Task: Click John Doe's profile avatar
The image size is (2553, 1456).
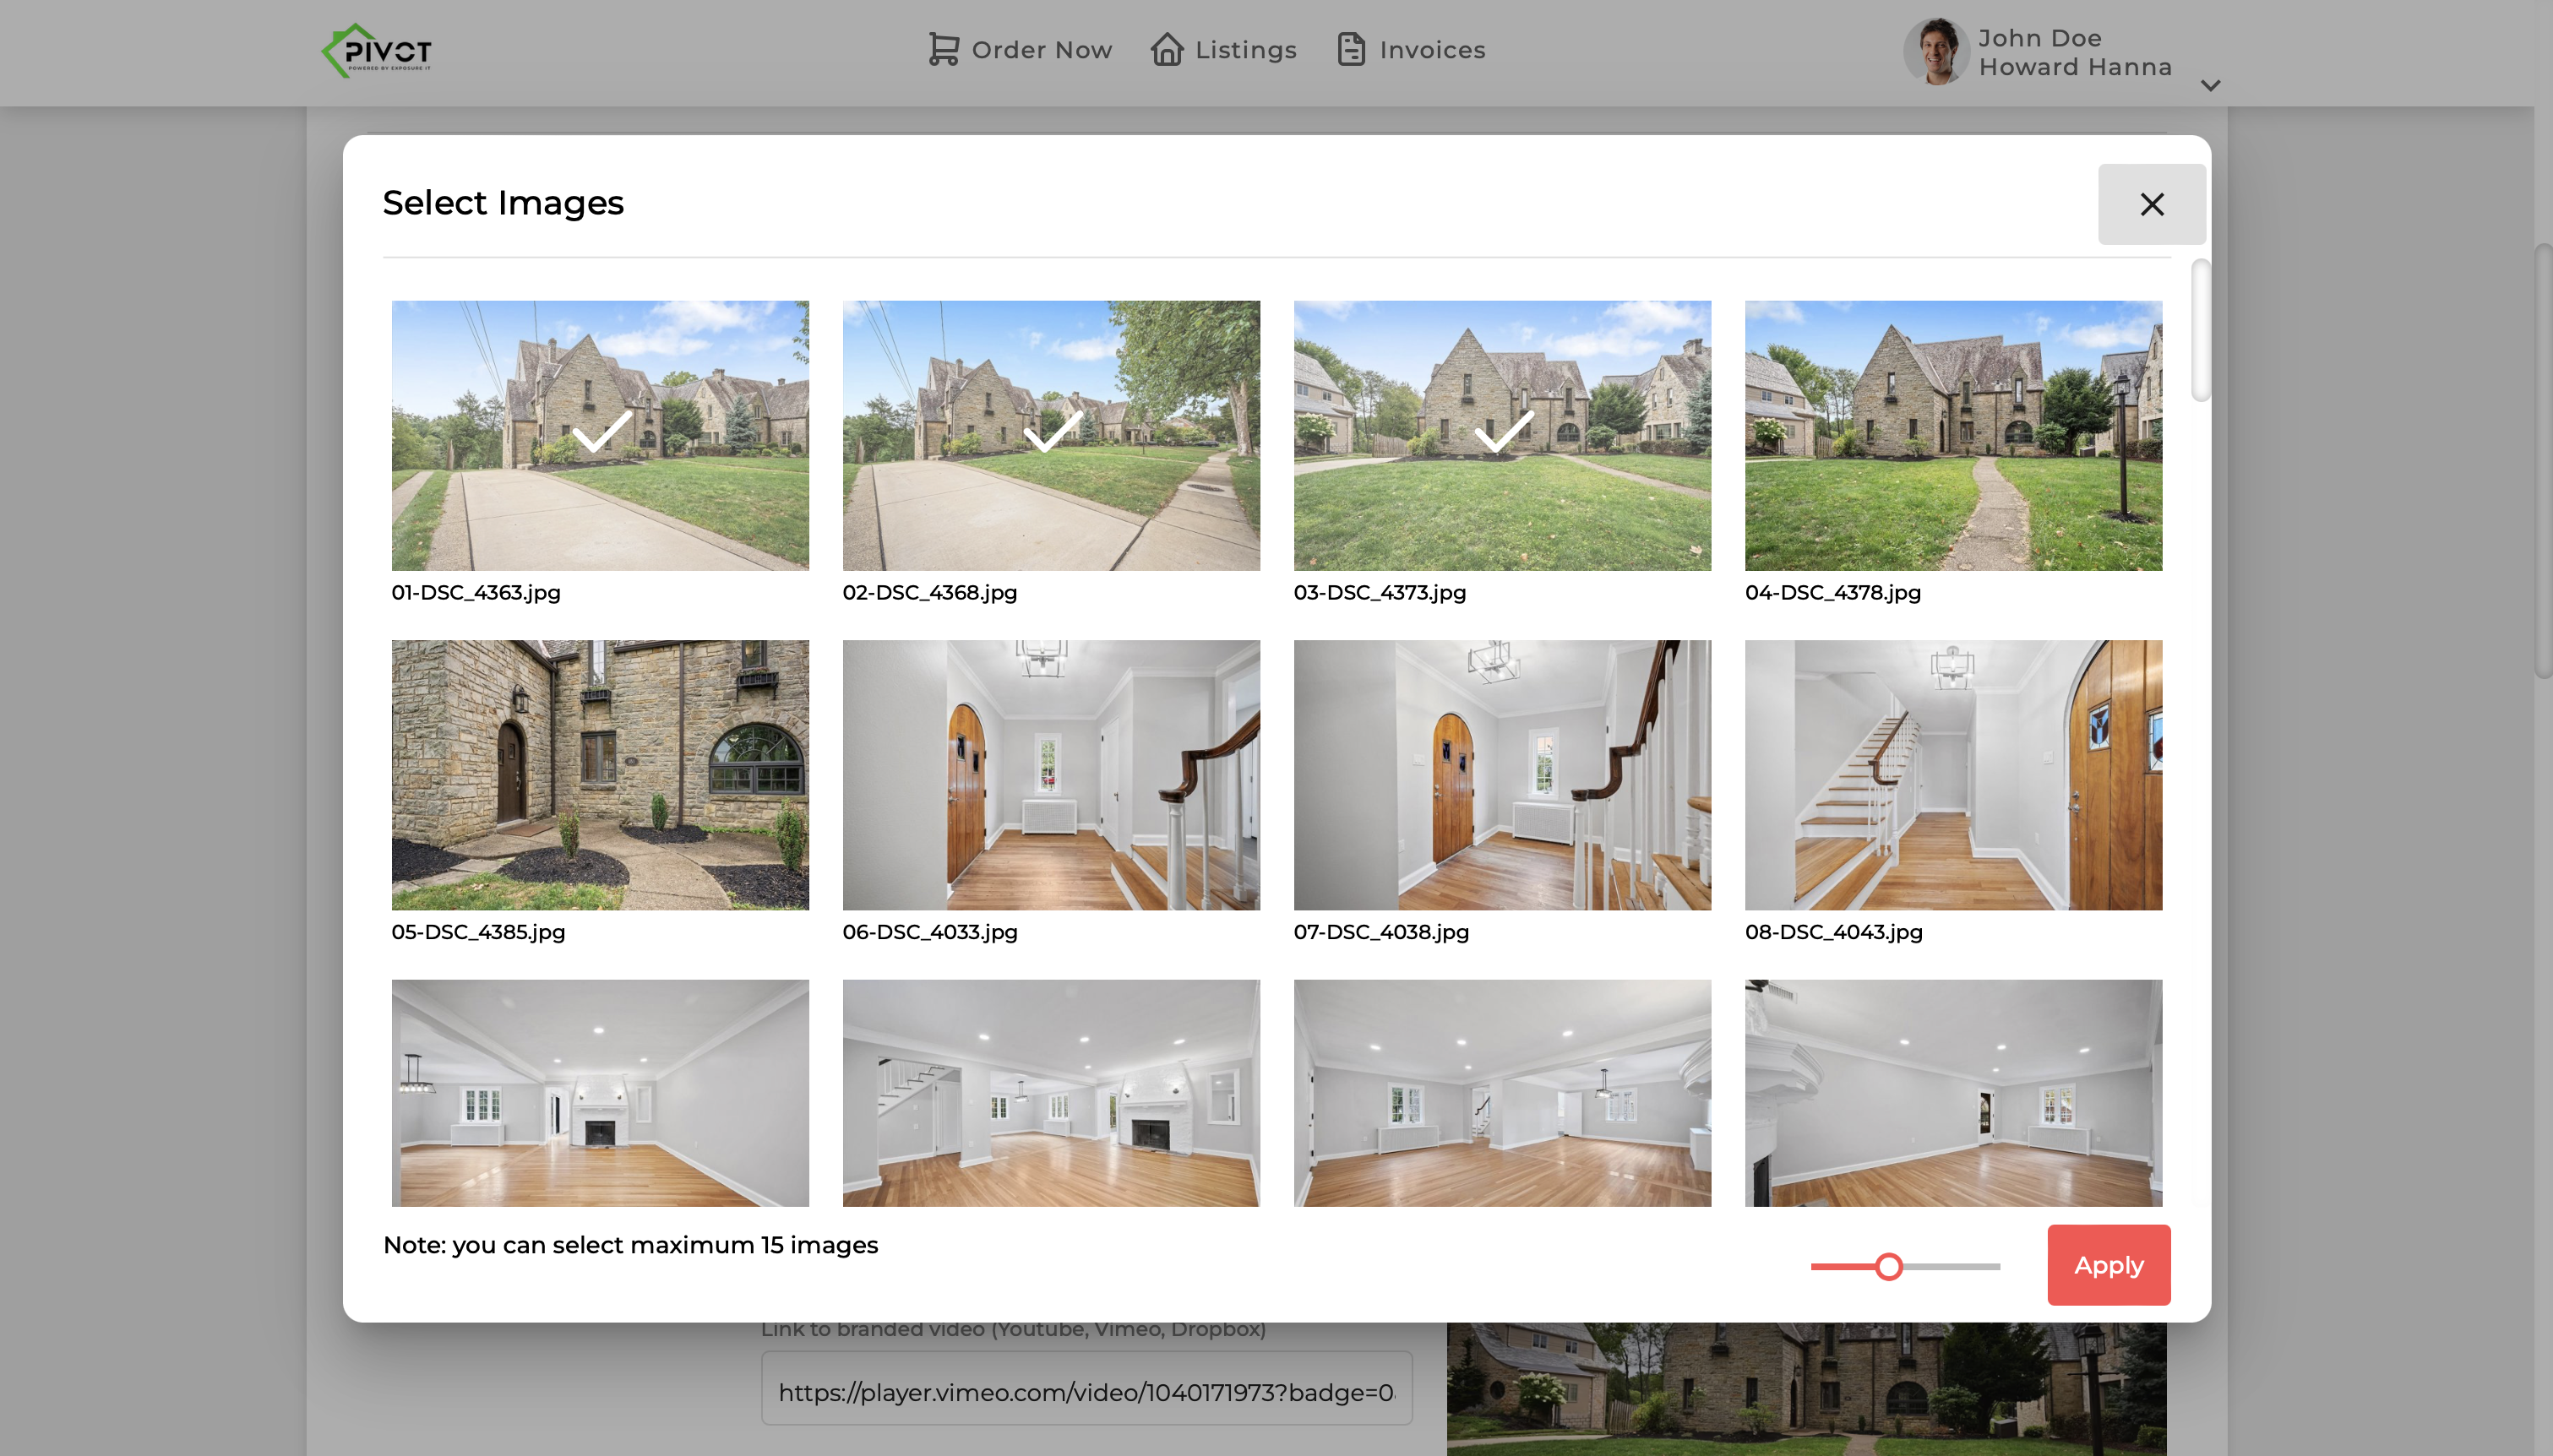Action: (1936, 51)
